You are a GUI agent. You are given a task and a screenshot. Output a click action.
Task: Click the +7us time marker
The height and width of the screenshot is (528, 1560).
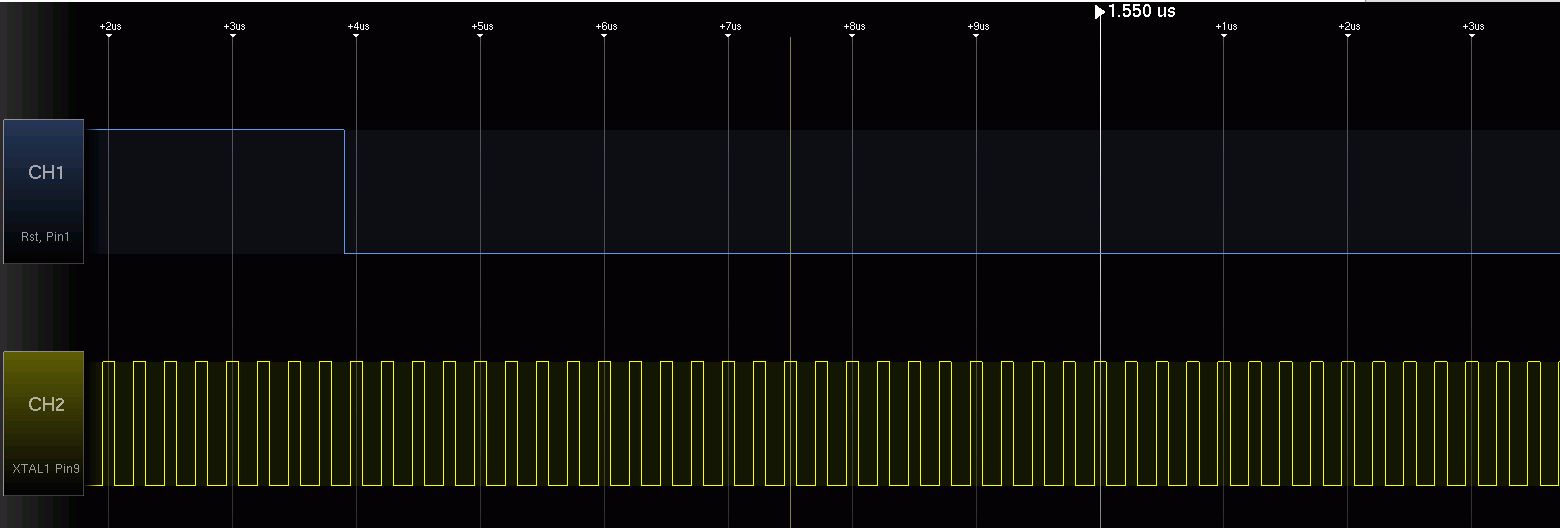tap(729, 27)
